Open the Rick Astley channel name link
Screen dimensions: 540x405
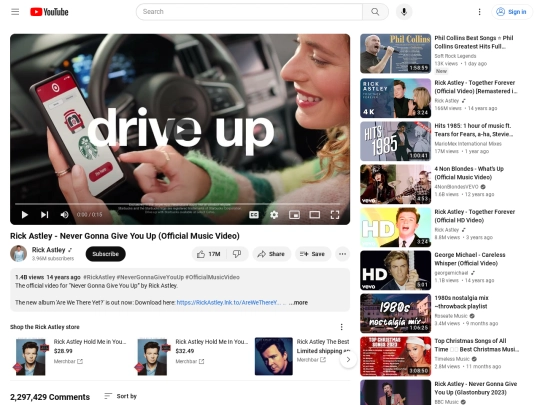(49, 250)
